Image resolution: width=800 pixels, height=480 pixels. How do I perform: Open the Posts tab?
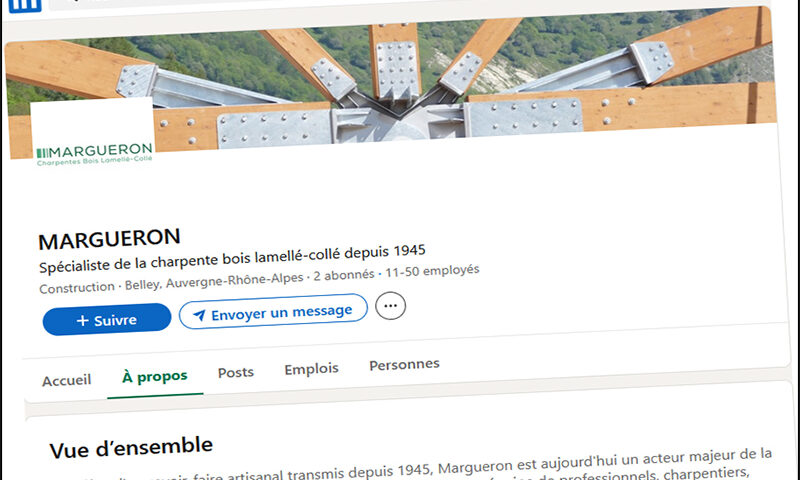(x=236, y=372)
